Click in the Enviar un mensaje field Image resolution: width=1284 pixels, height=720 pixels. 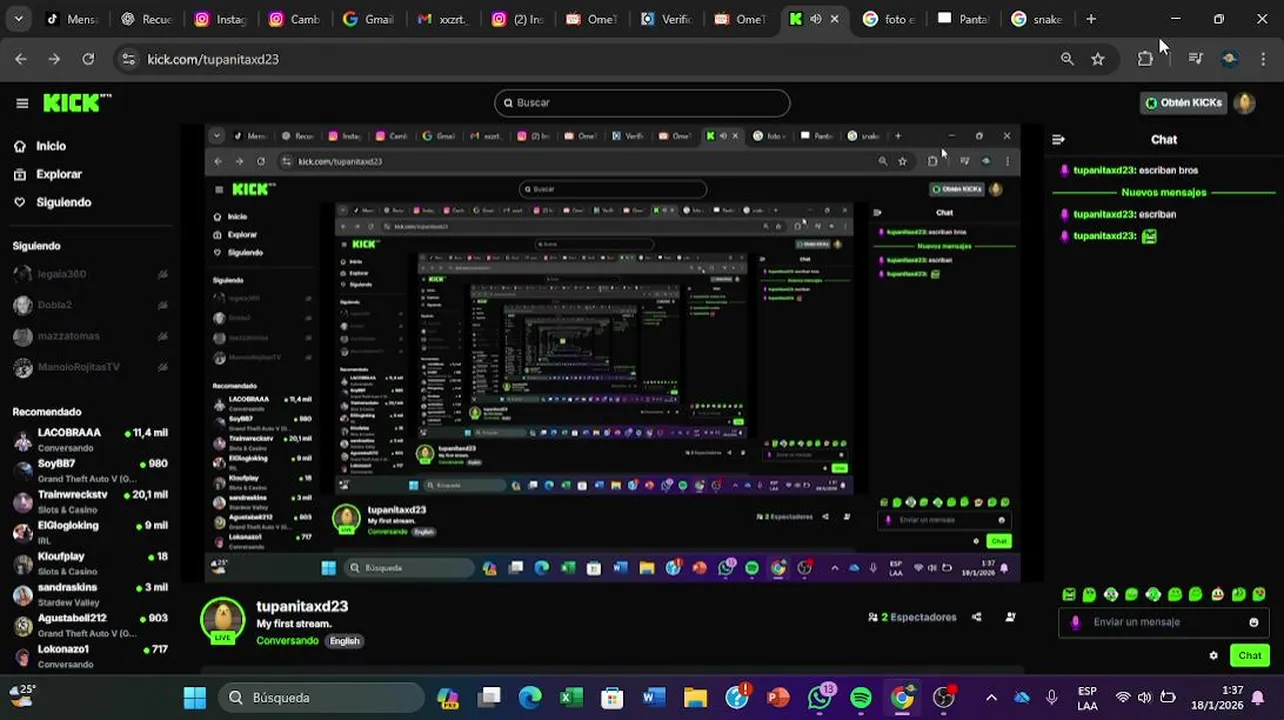1165,622
